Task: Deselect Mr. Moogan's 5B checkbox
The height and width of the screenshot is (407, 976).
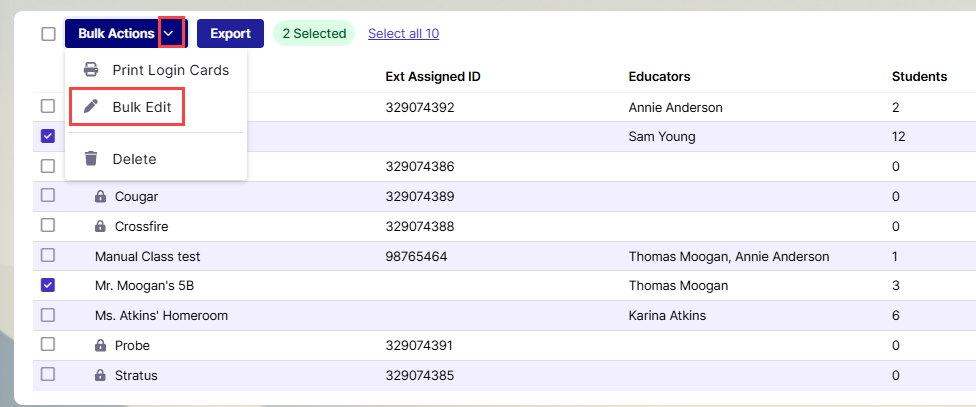Action: tap(48, 285)
